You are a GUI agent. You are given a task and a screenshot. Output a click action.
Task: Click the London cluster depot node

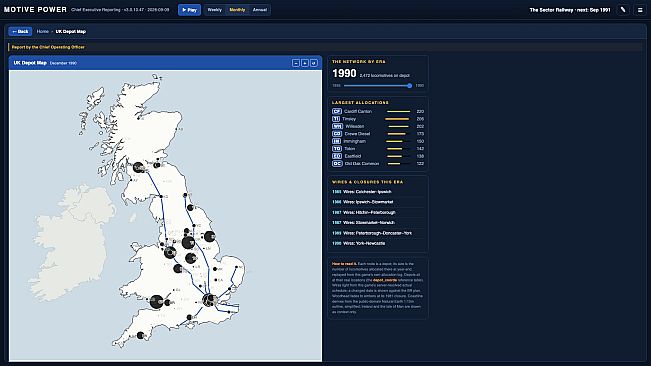(209, 300)
